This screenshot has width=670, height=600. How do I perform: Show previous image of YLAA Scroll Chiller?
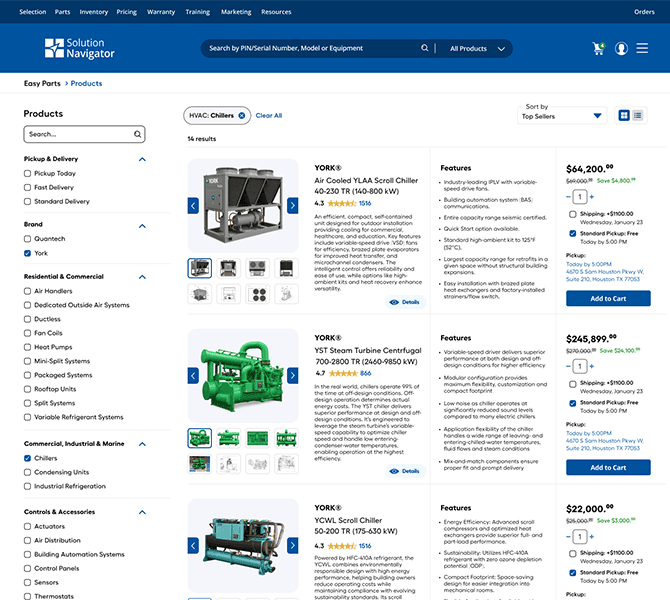click(x=193, y=206)
